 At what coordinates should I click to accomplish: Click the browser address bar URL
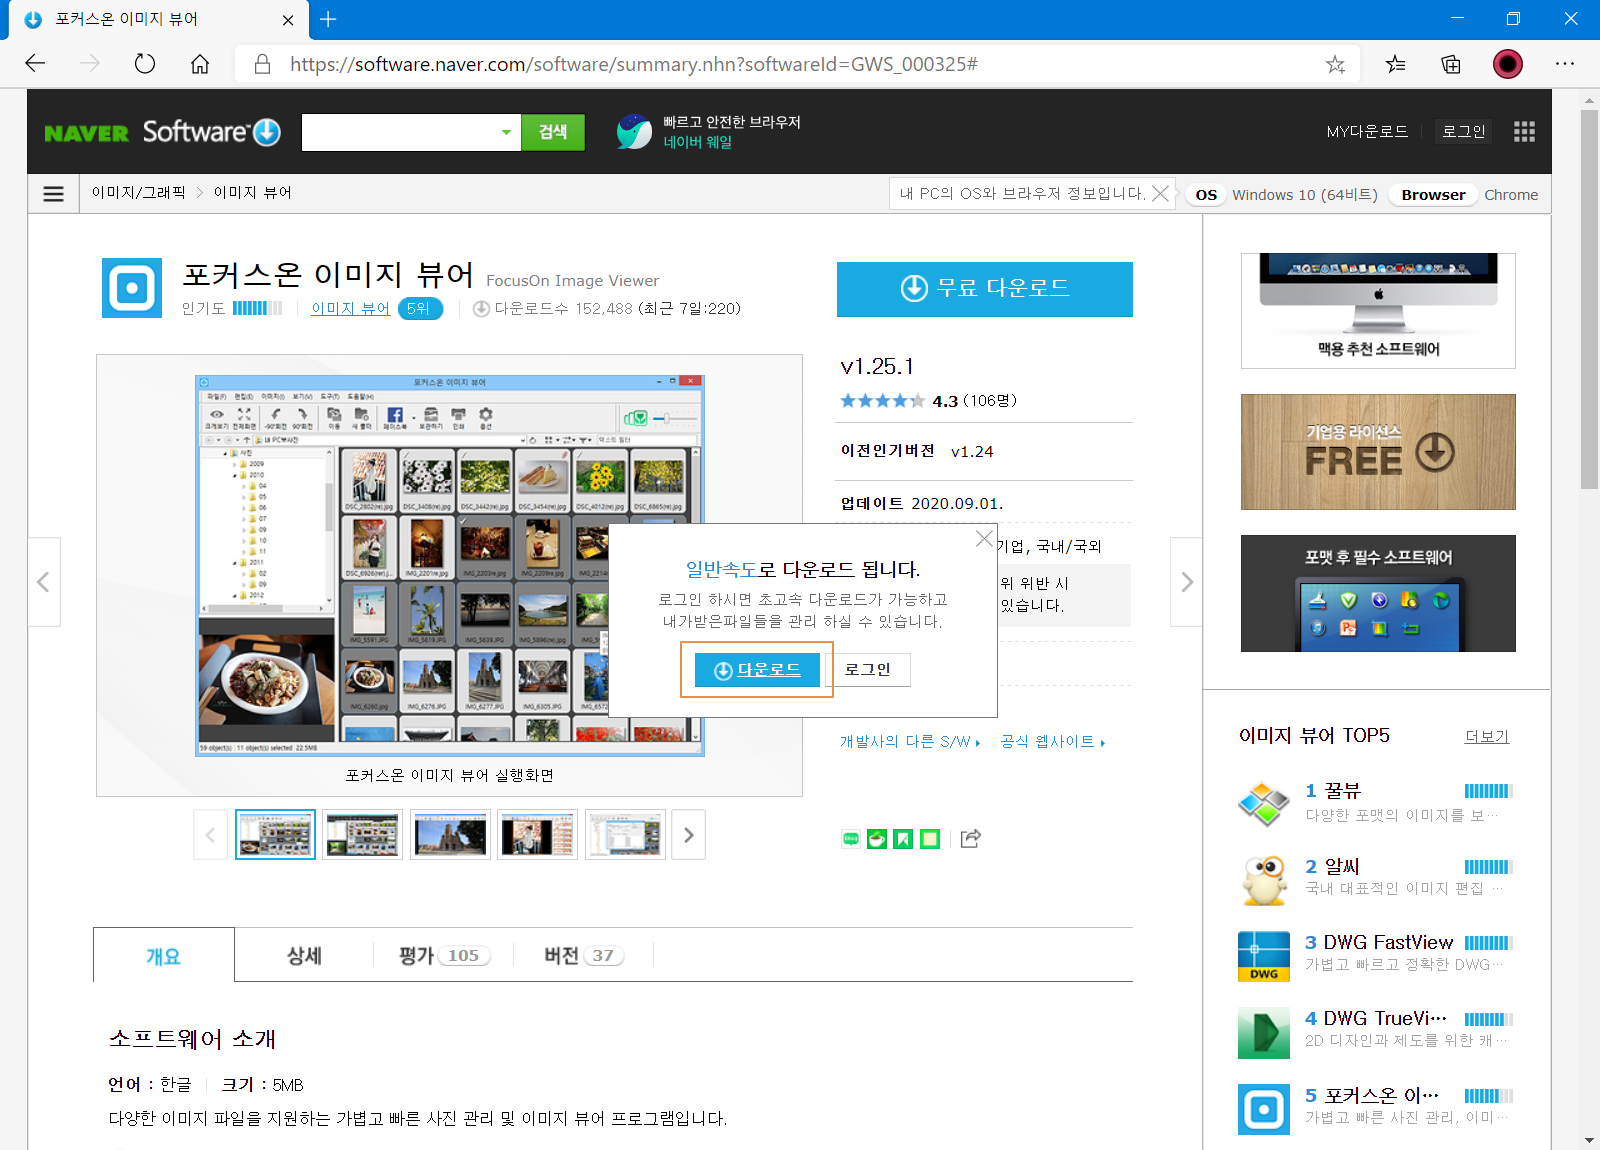tap(634, 64)
